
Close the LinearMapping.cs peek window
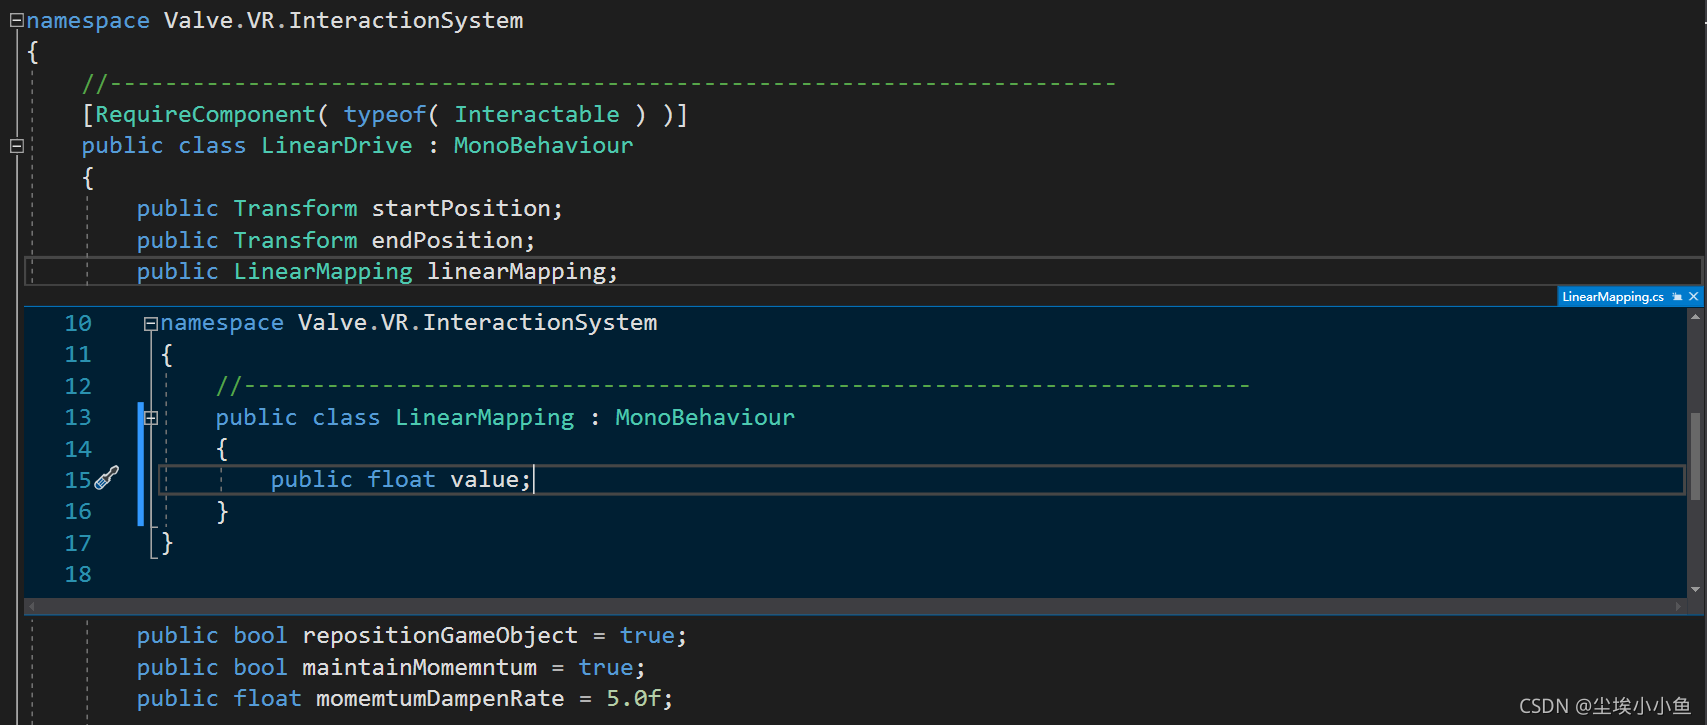1693,297
